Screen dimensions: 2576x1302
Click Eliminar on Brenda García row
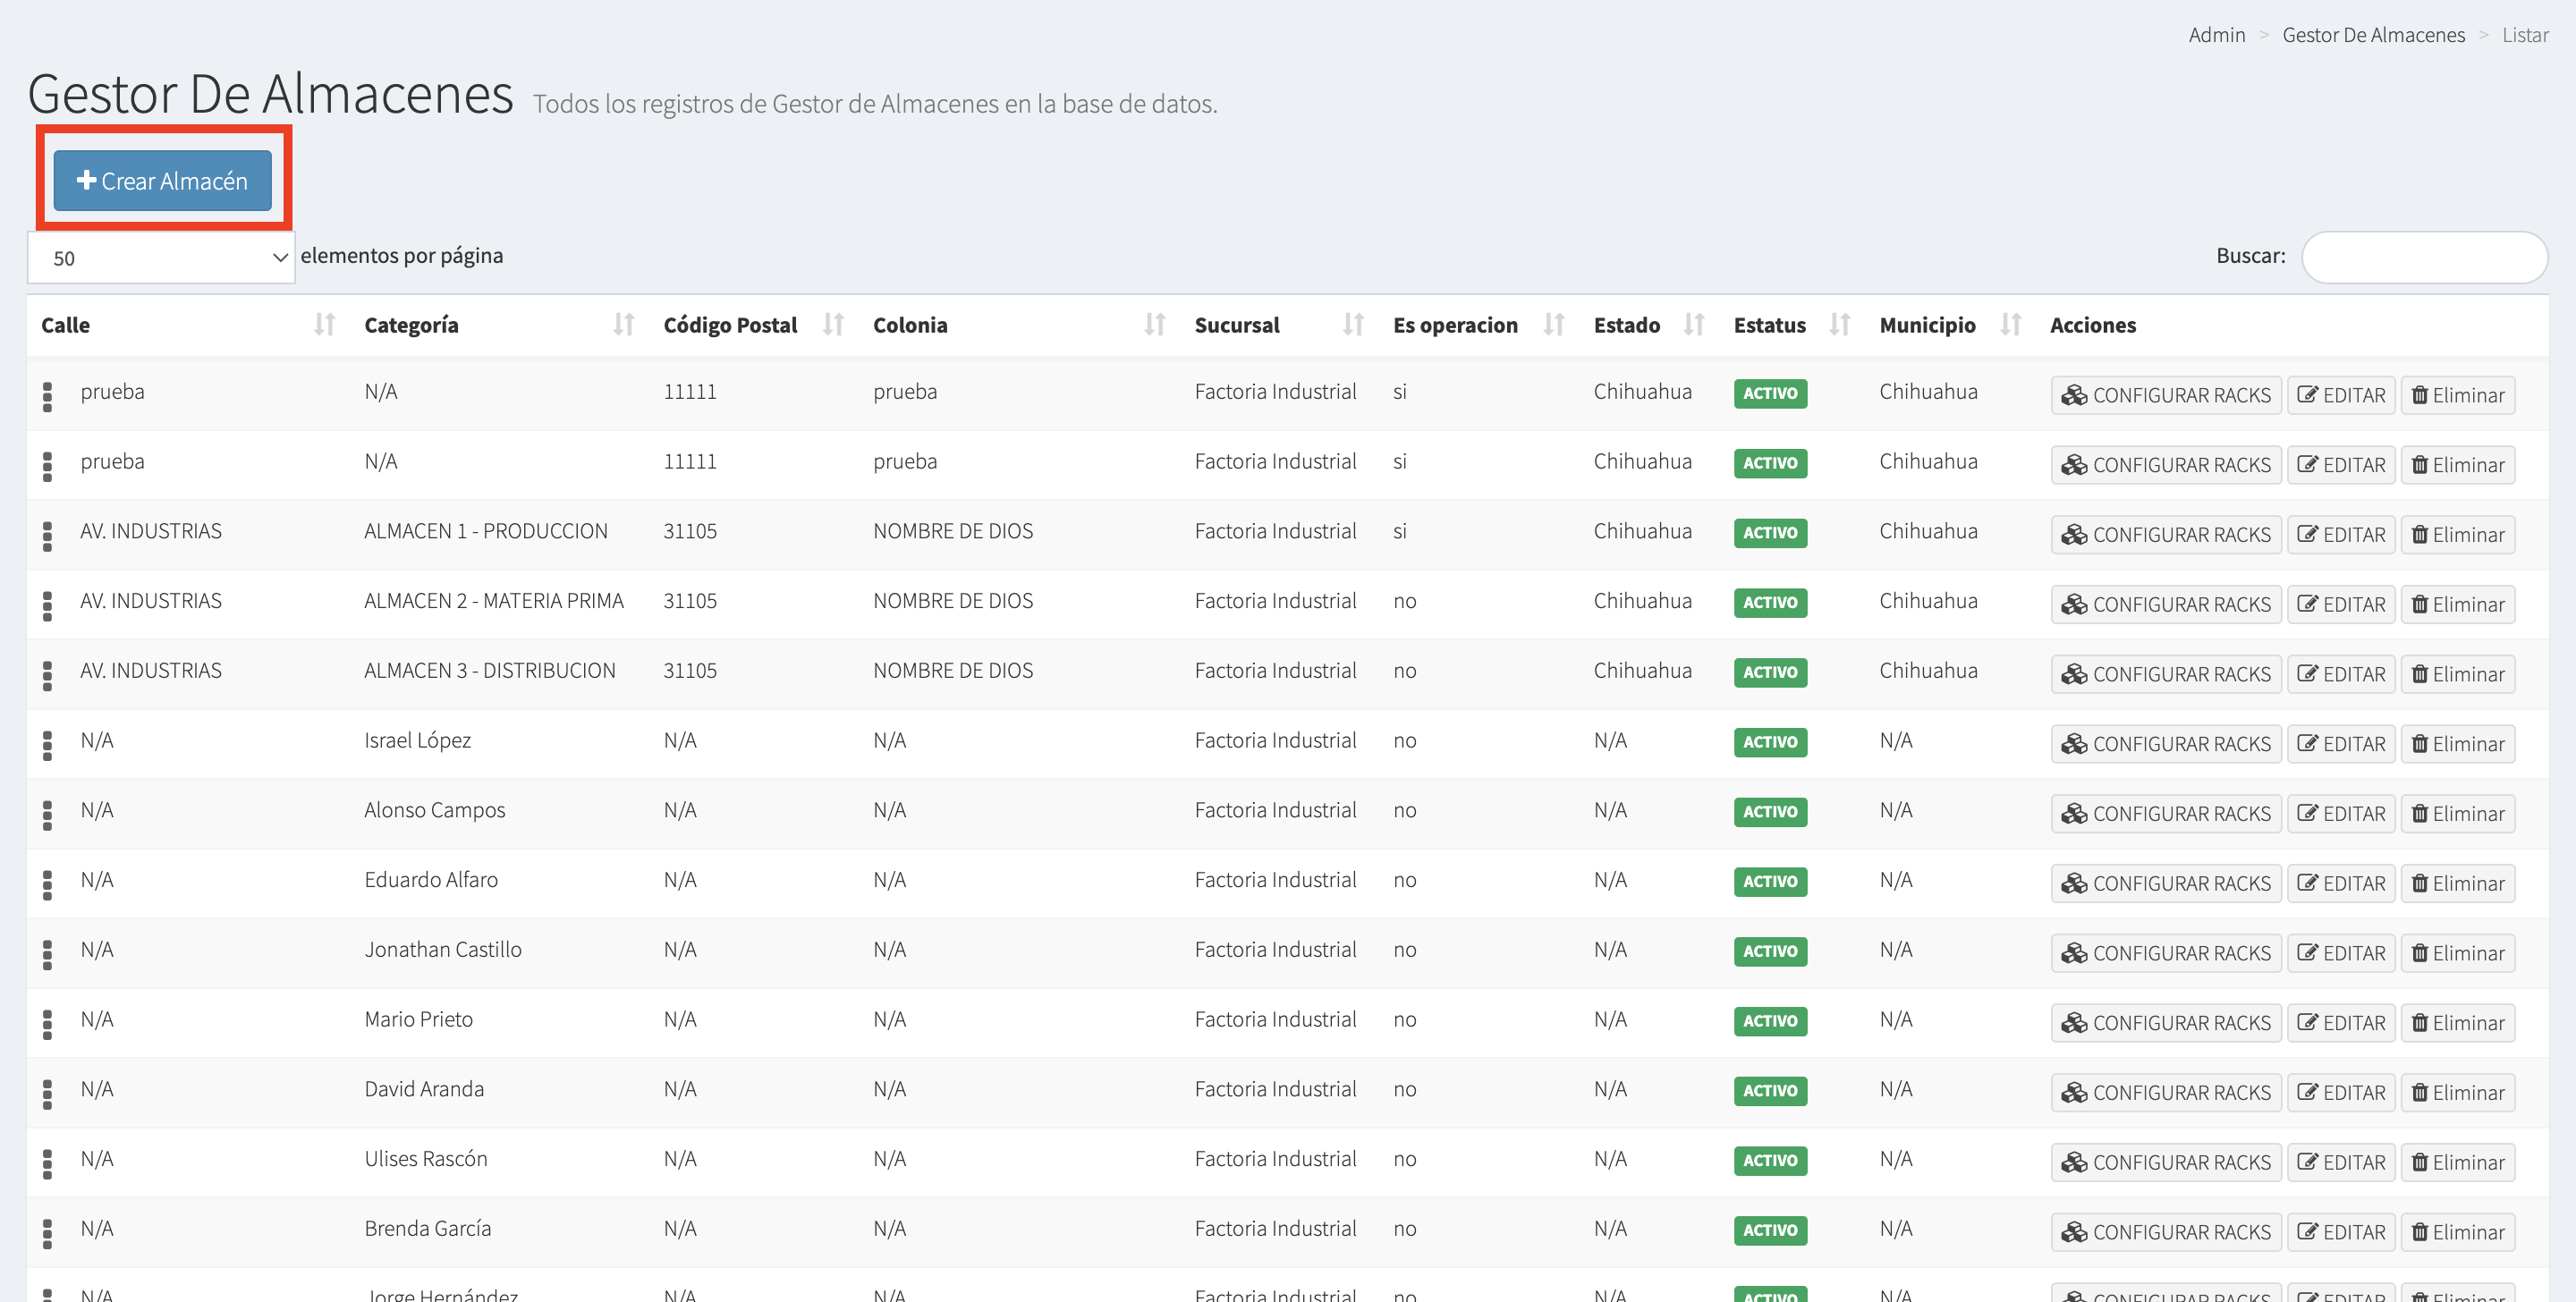pyautogui.click(x=2457, y=1232)
